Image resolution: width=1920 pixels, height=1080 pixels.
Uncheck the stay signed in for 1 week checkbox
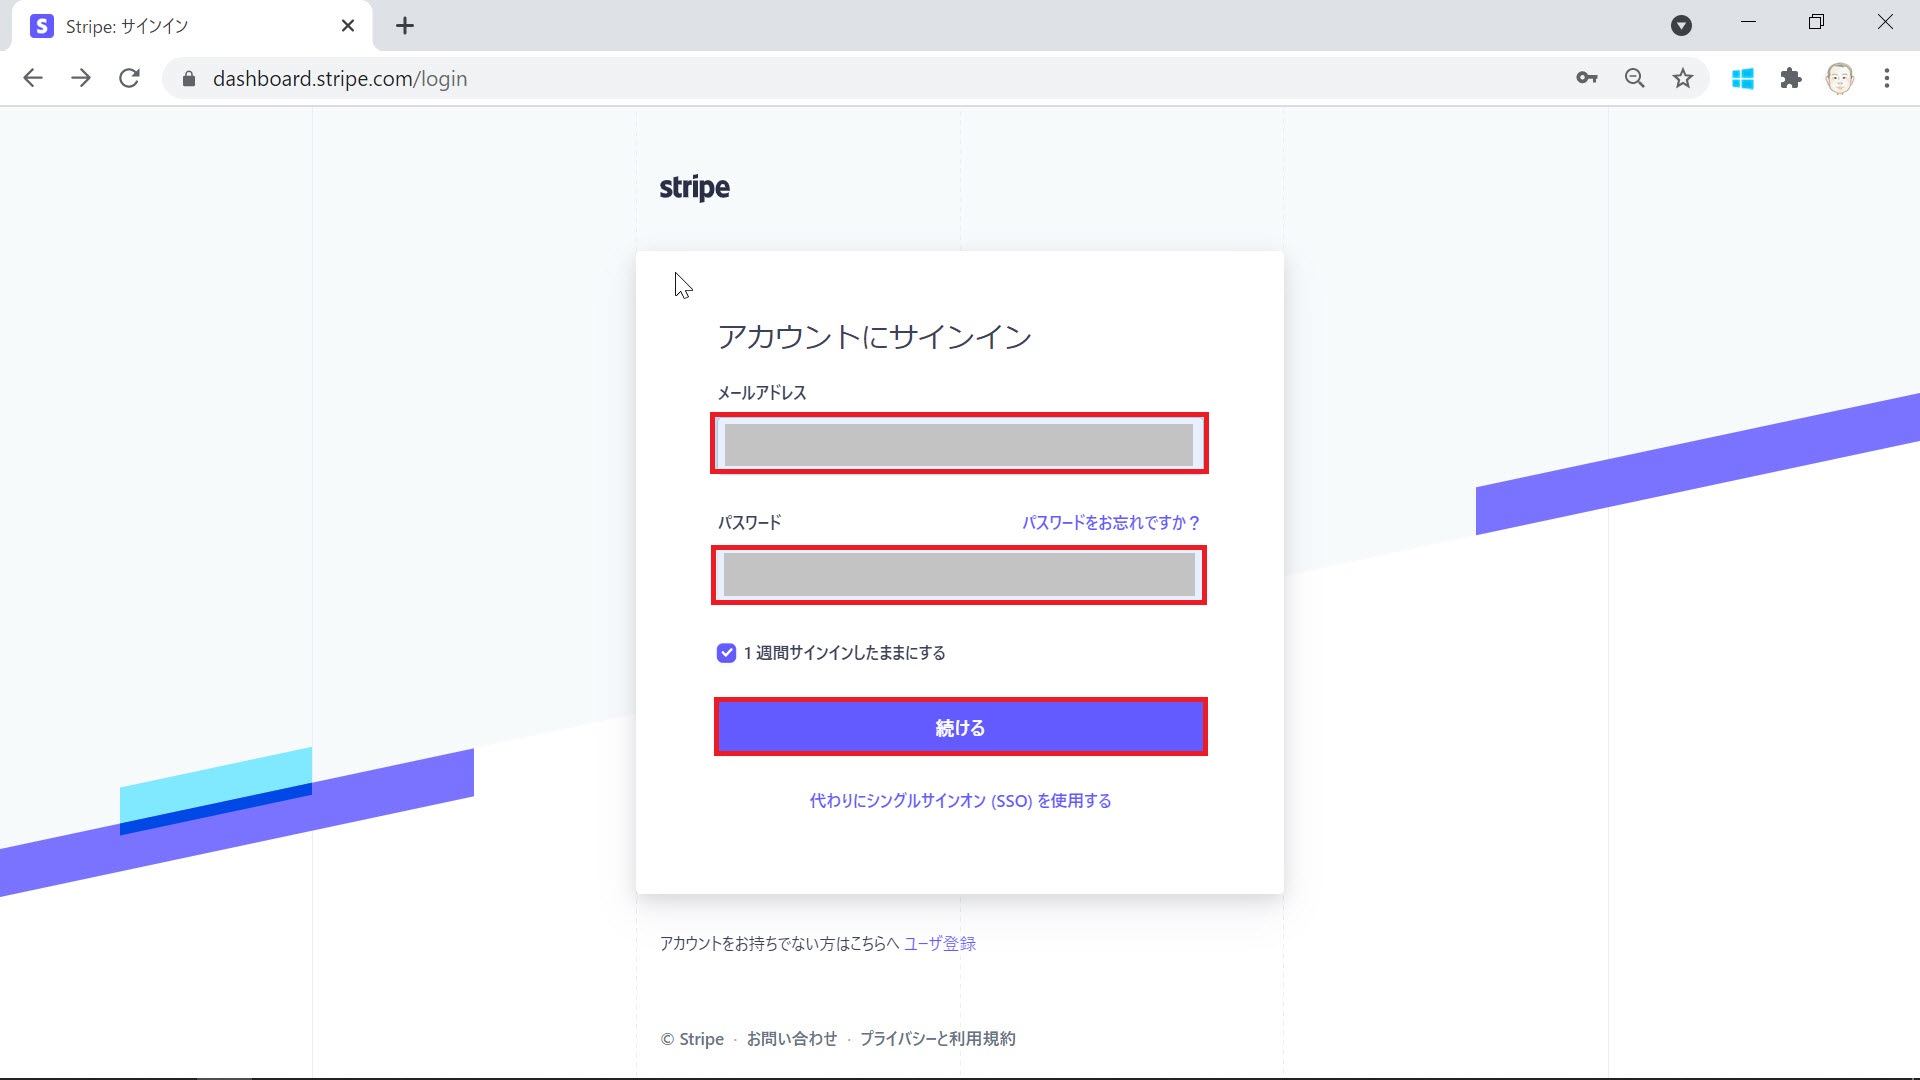(725, 652)
